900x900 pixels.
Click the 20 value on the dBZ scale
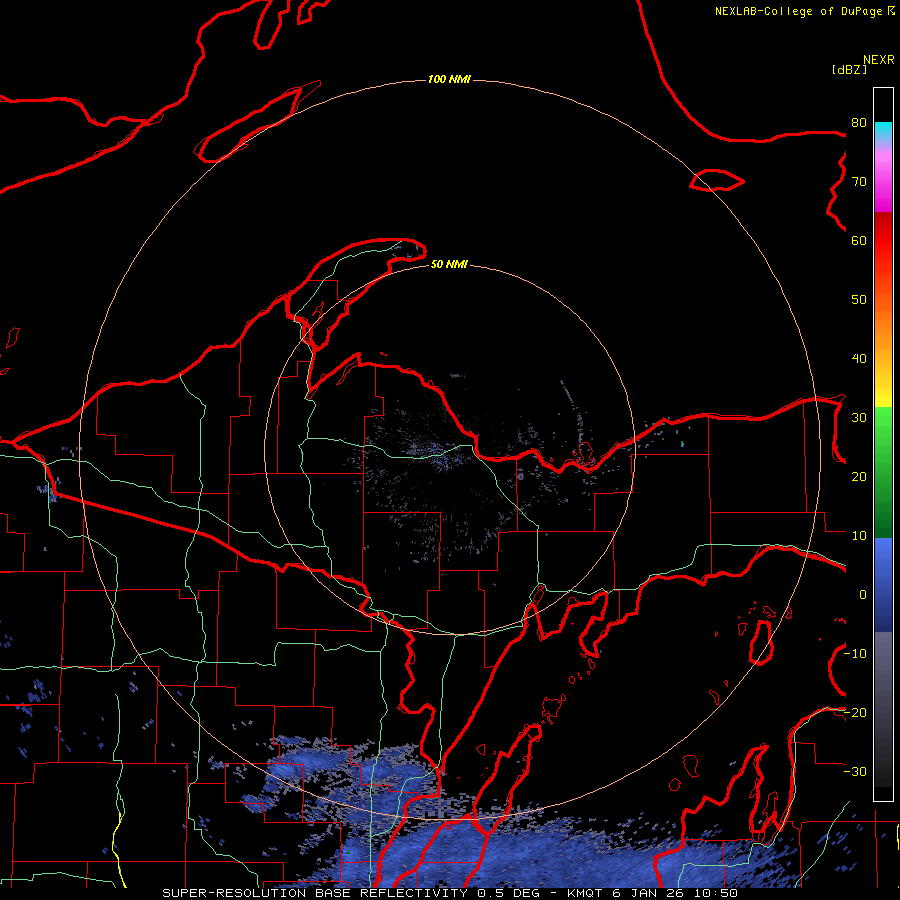point(859,477)
